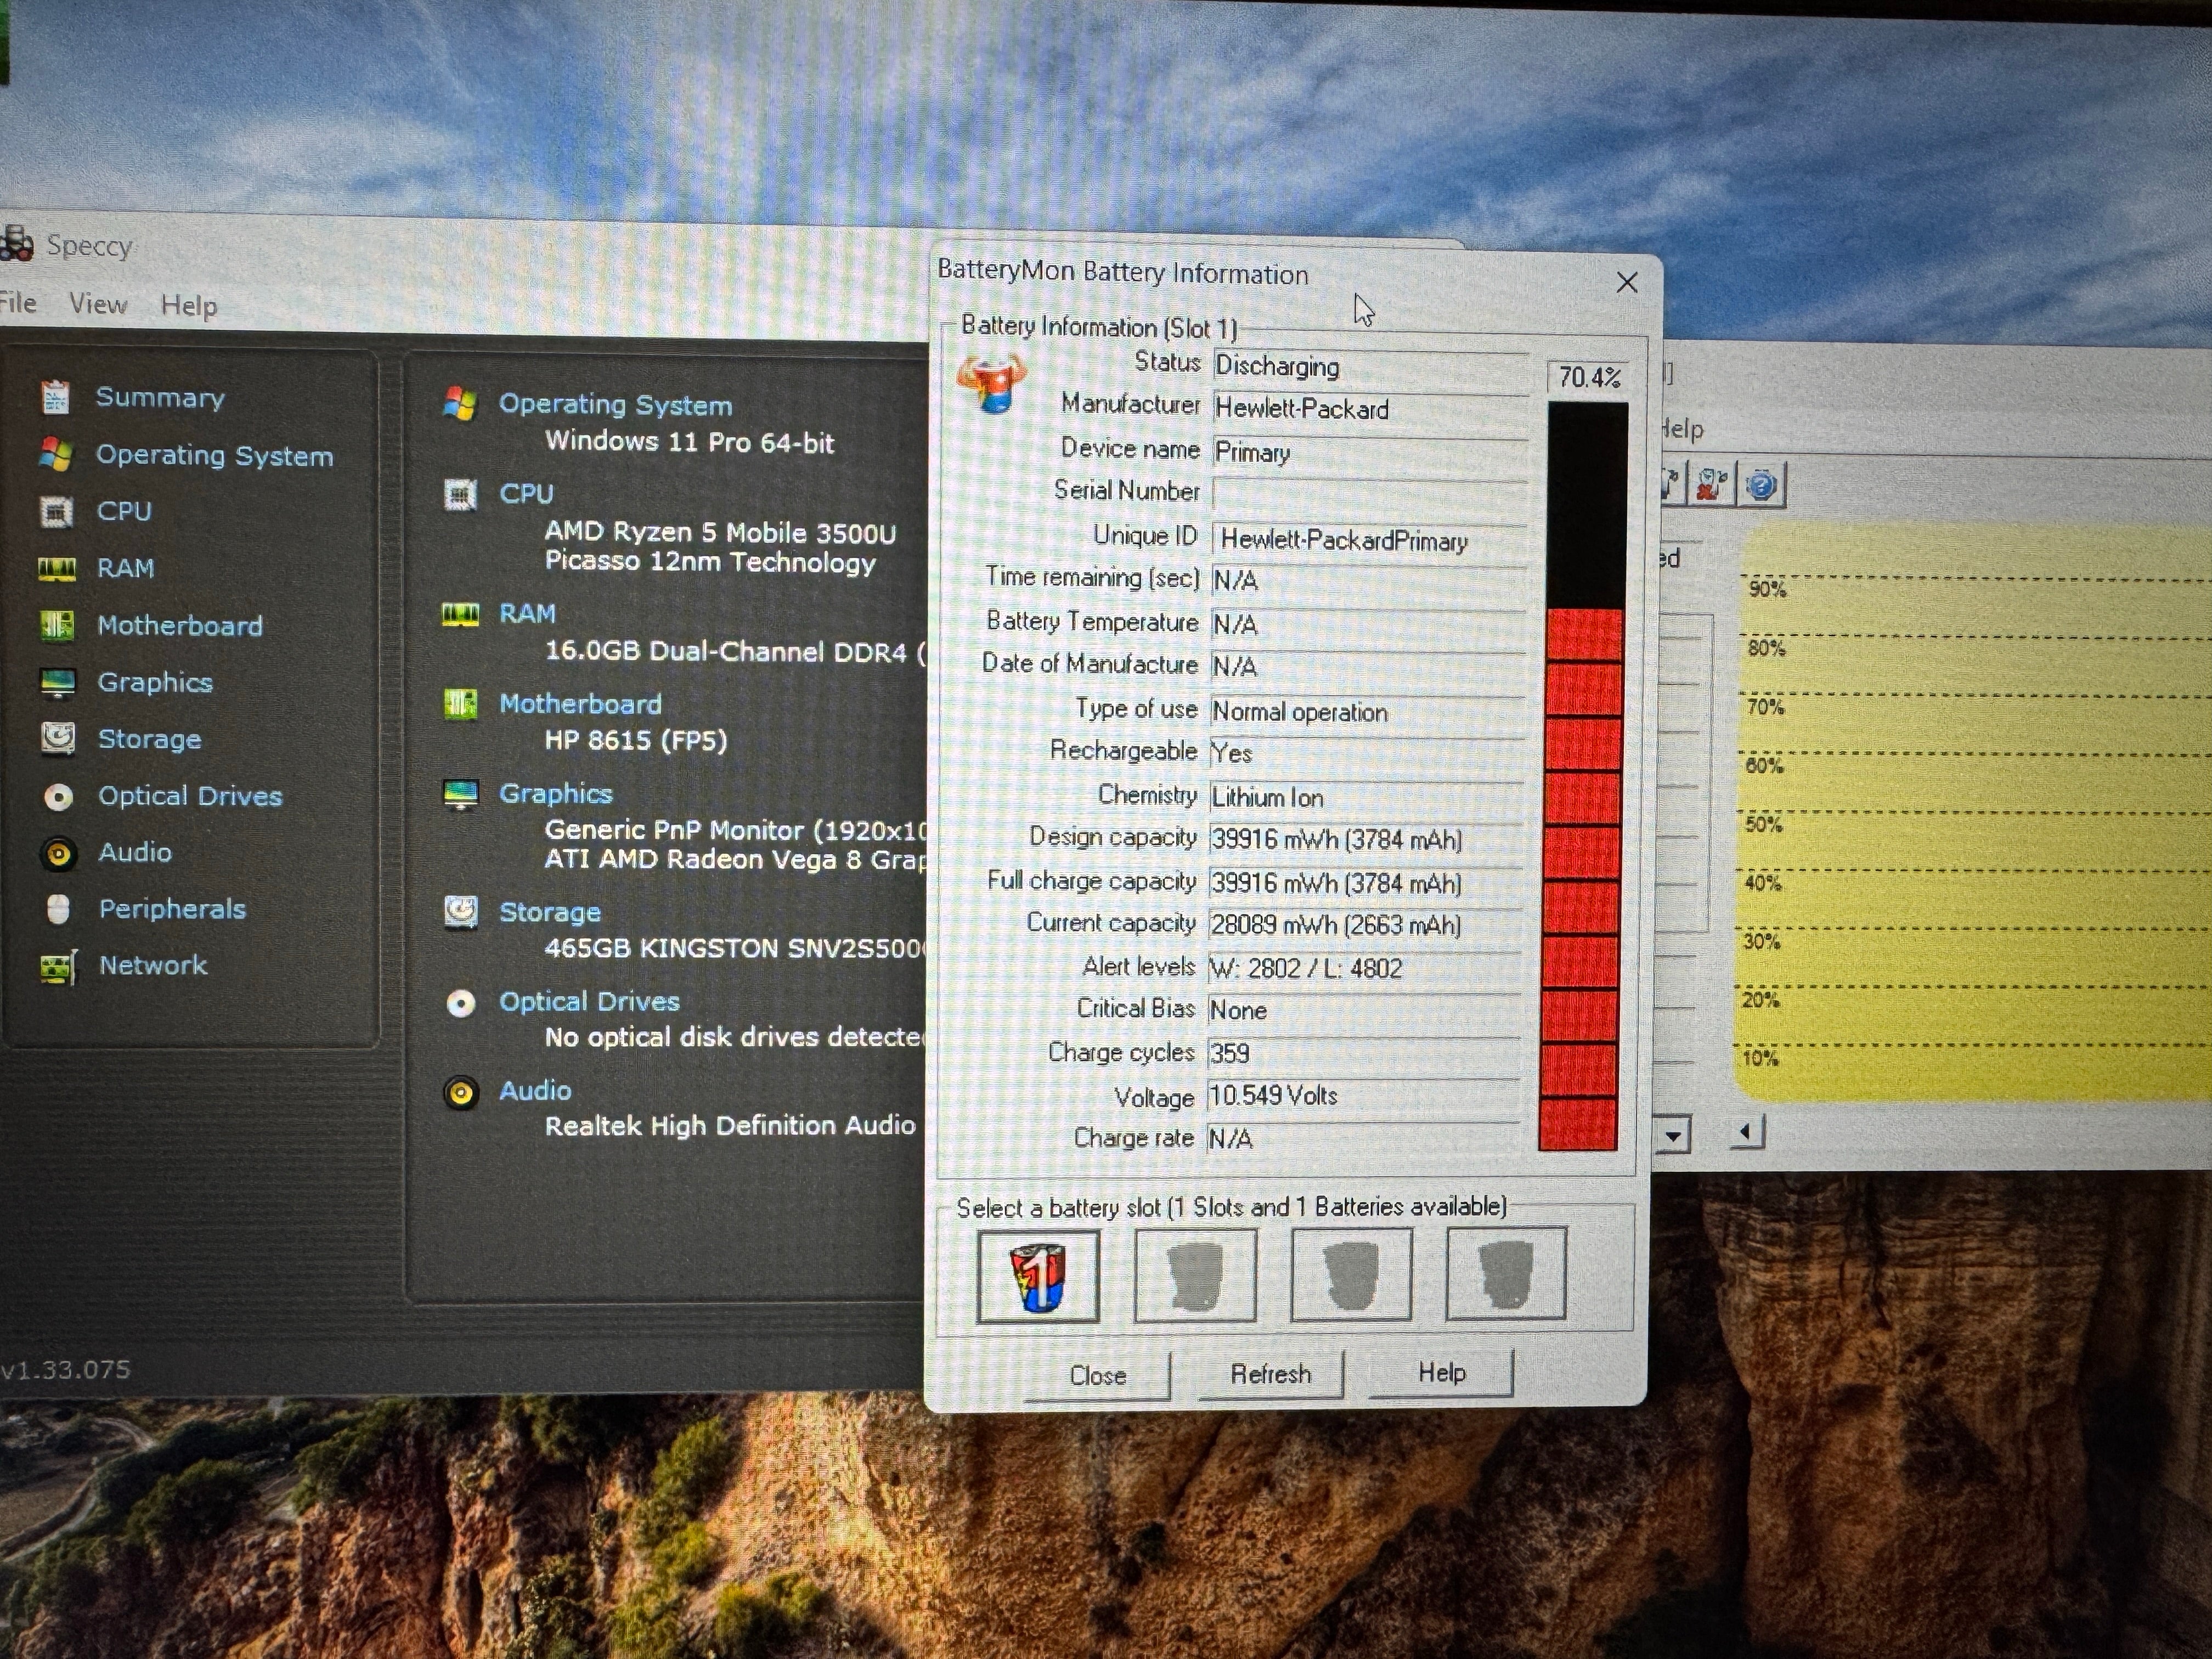Open Help in Battery Information dialog

[x=1441, y=1372]
